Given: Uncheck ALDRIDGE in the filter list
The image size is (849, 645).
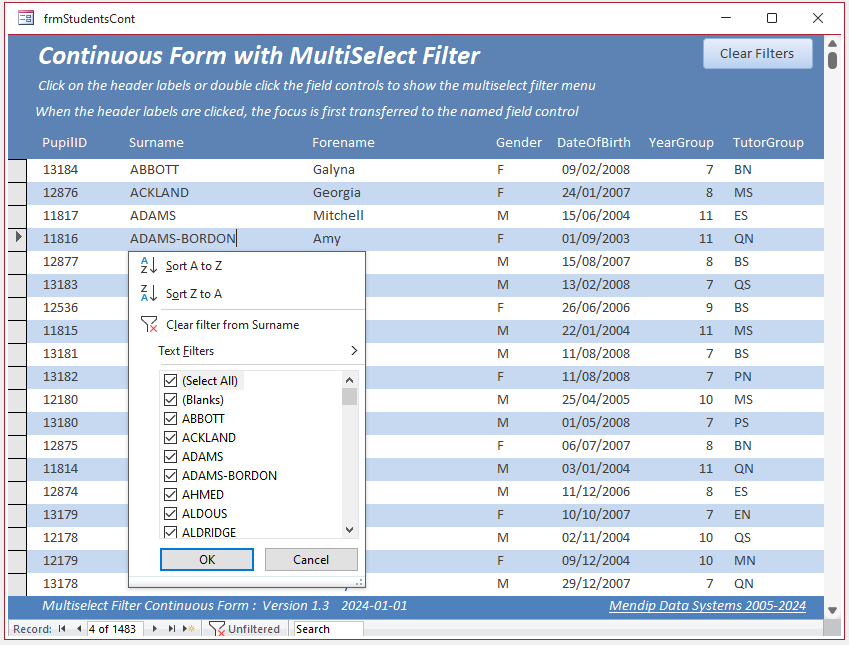Looking at the screenshot, I should (x=171, y=532).
